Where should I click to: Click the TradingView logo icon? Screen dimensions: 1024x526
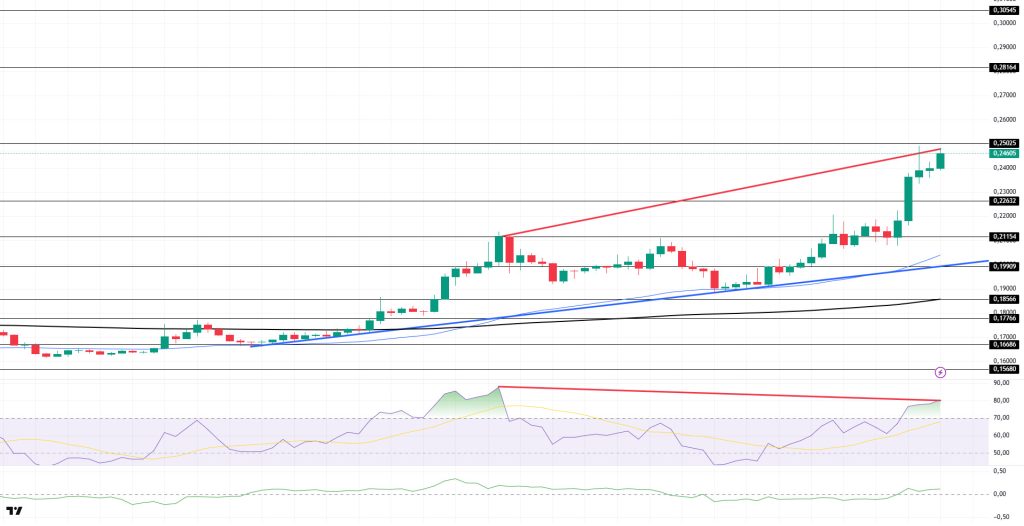coord(14,511)
